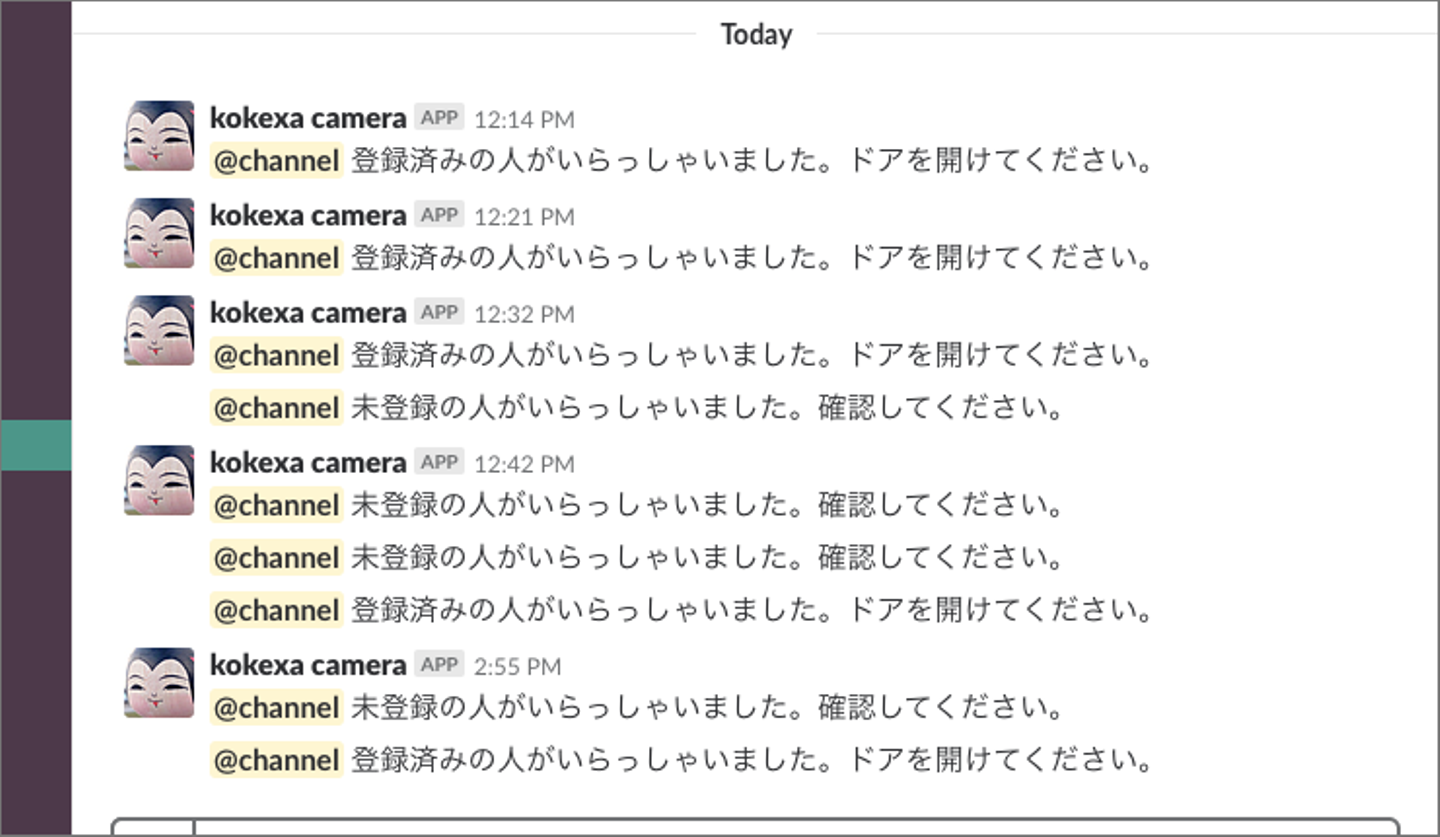The width and height of the screenshot is (1440, 837).
Task: Select the kokexa camera avatar at 12:32 PM
Action: click(x=159, y=330)
